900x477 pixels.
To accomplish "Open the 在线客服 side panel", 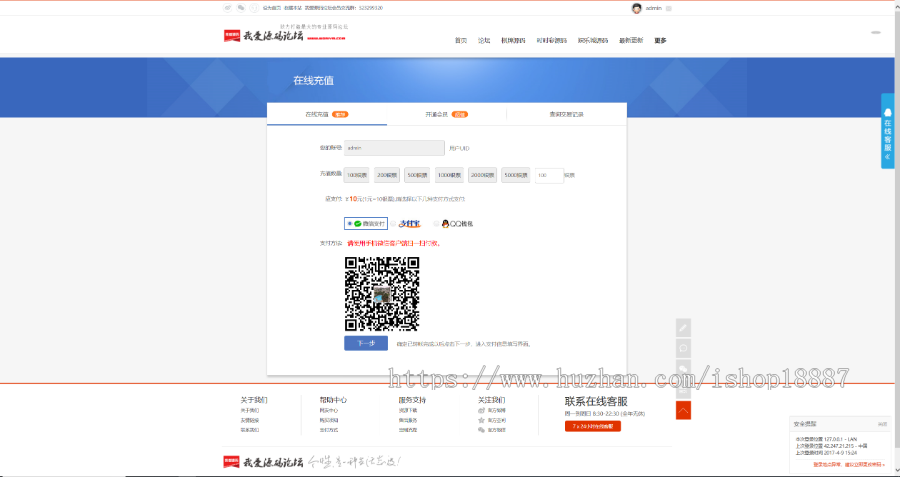I will [x=888, y=131].
